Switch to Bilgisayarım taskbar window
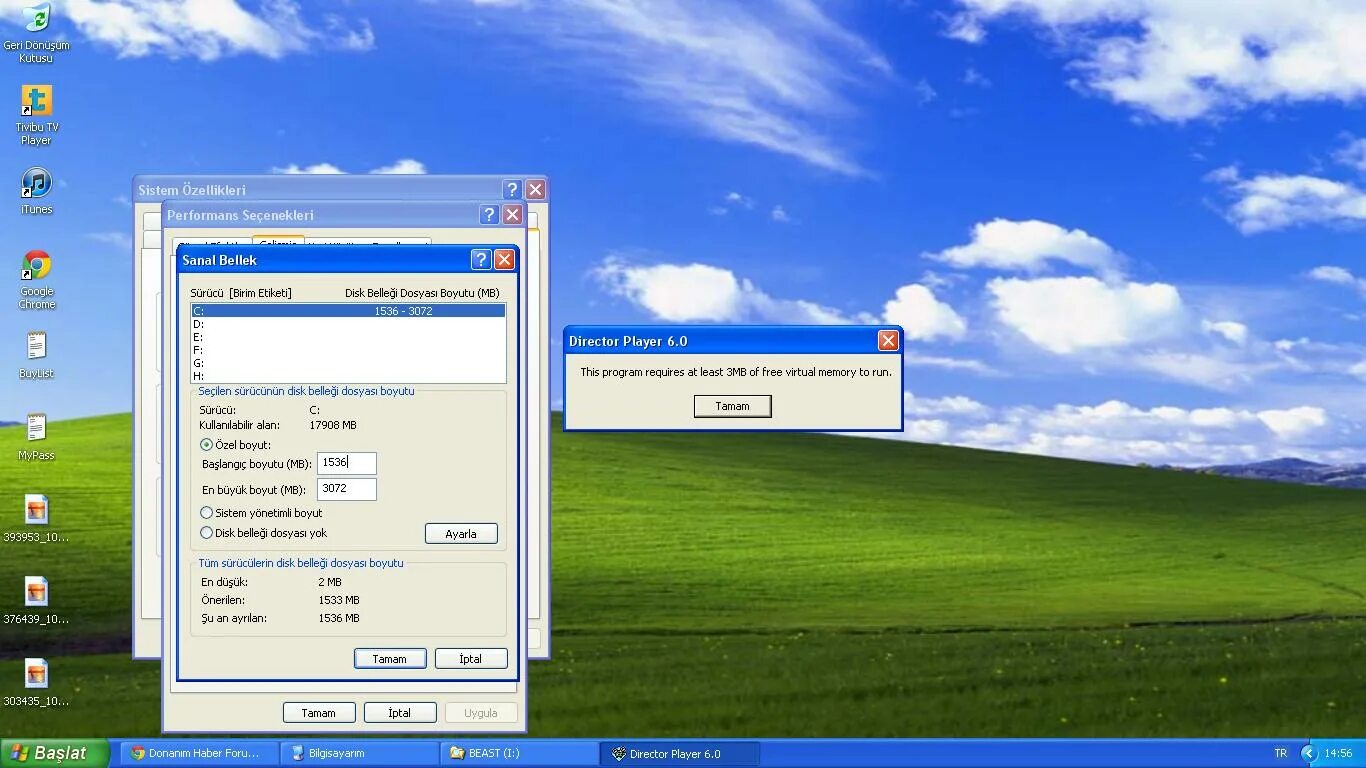The height and width of the screenshot is (768, 1366). pyautogui.click(x=360, y=753)
